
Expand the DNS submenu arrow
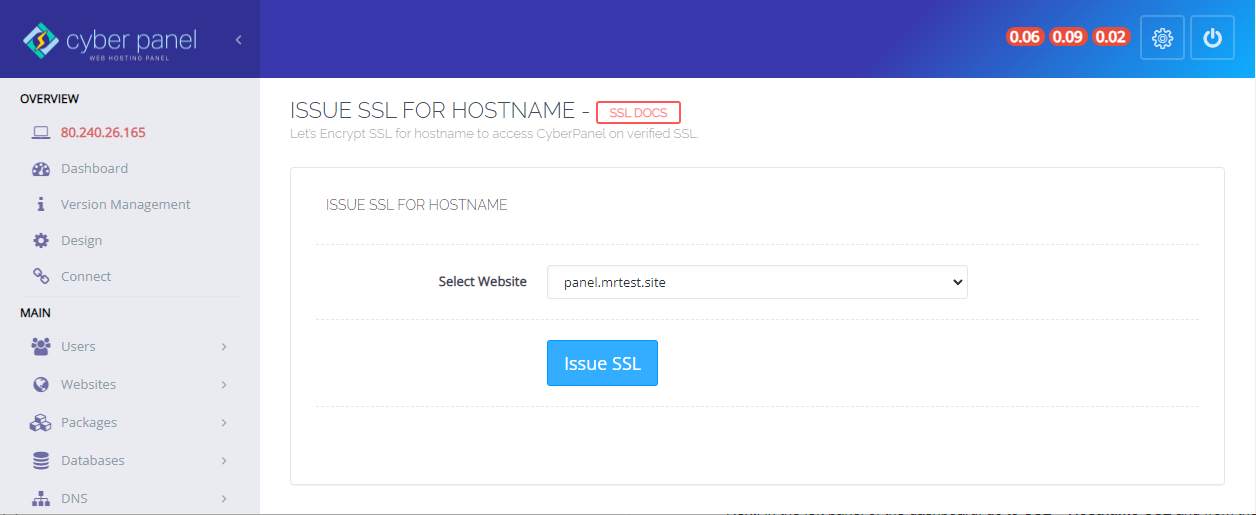pyautogui.click(x=224, y=499)
